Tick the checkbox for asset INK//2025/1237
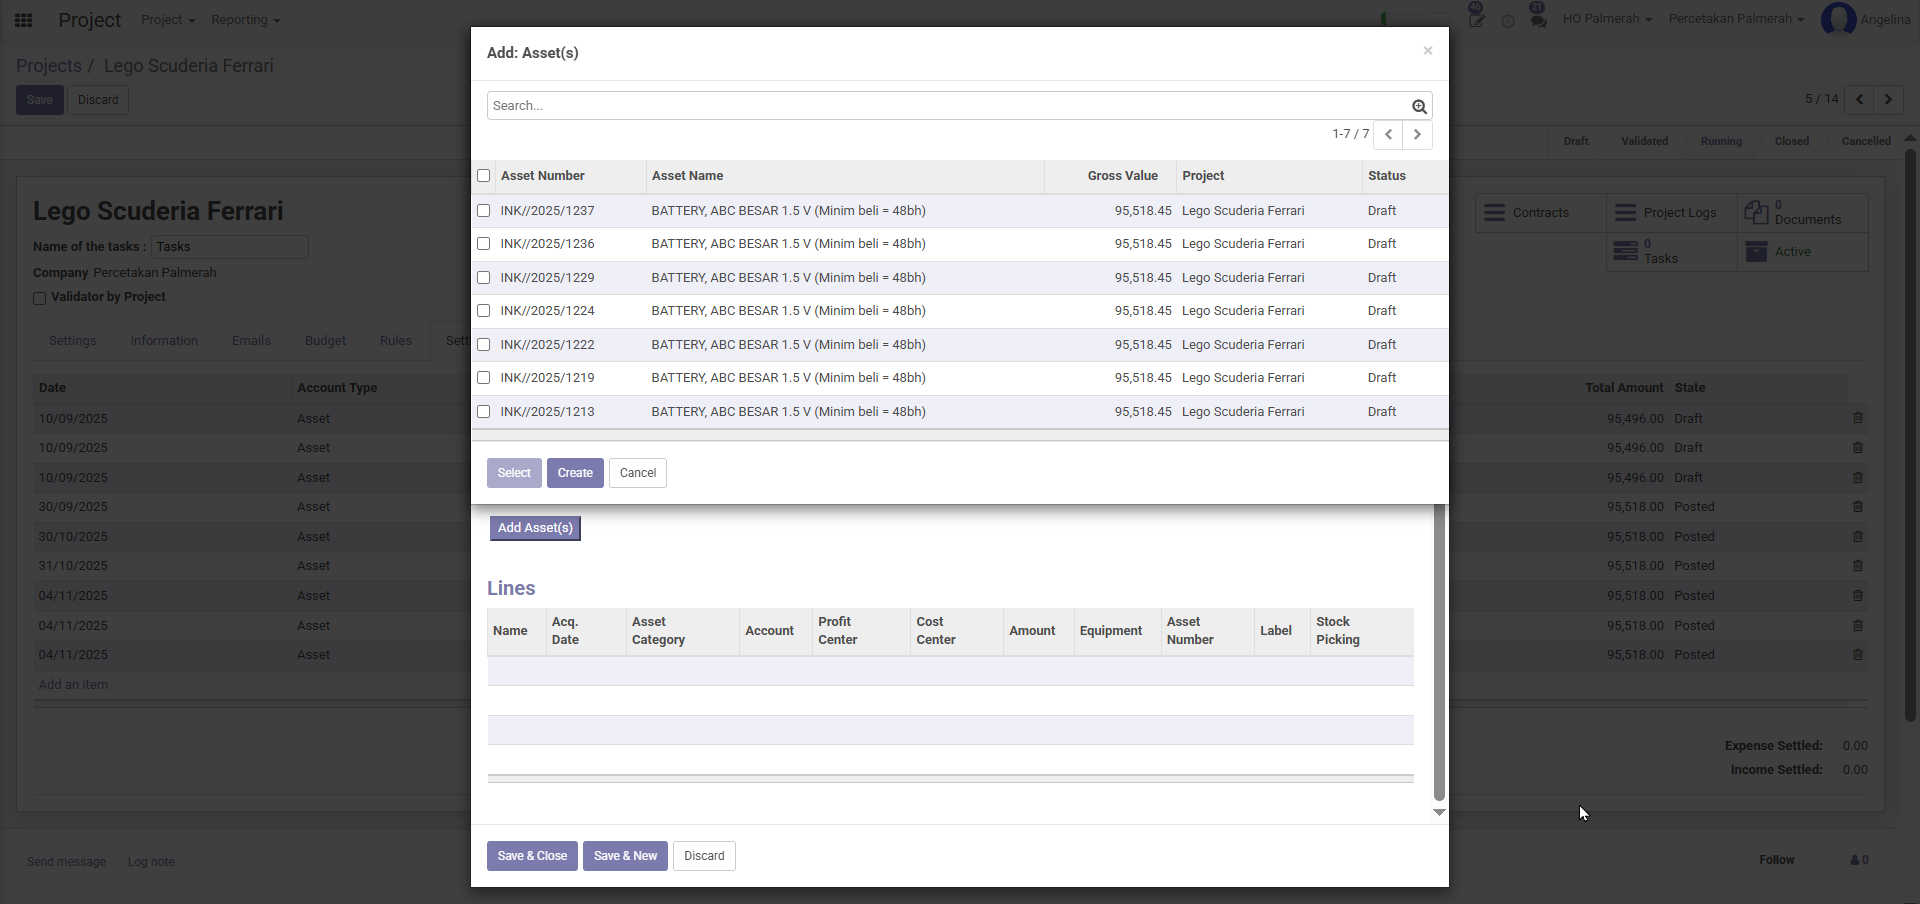 click(484, 211)
